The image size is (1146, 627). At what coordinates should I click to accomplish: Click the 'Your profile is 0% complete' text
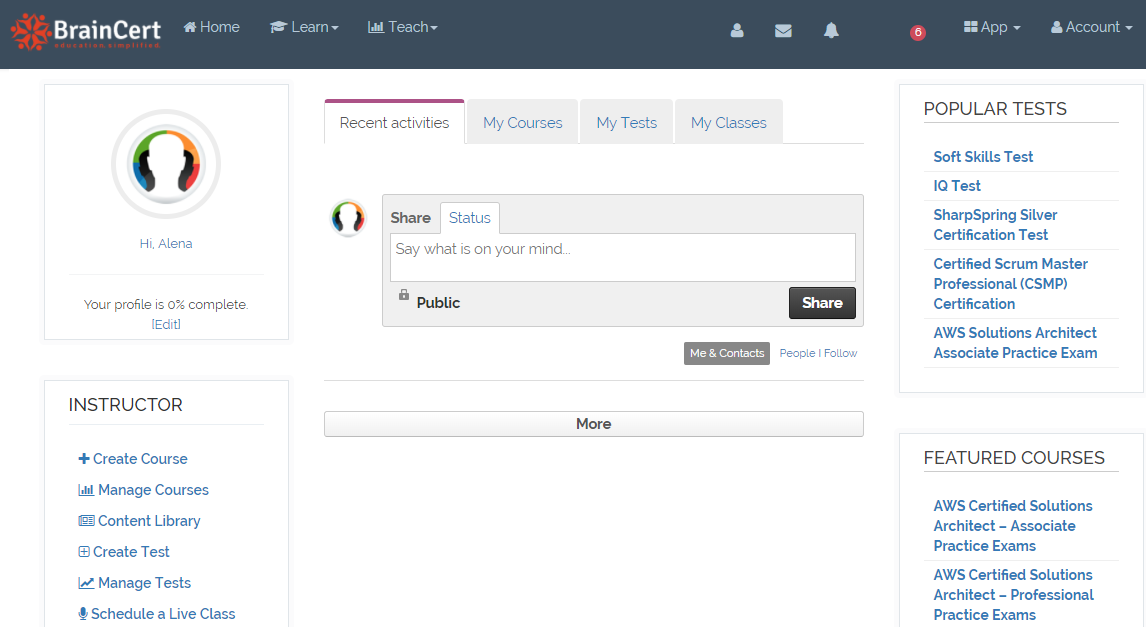pos(166,304)
